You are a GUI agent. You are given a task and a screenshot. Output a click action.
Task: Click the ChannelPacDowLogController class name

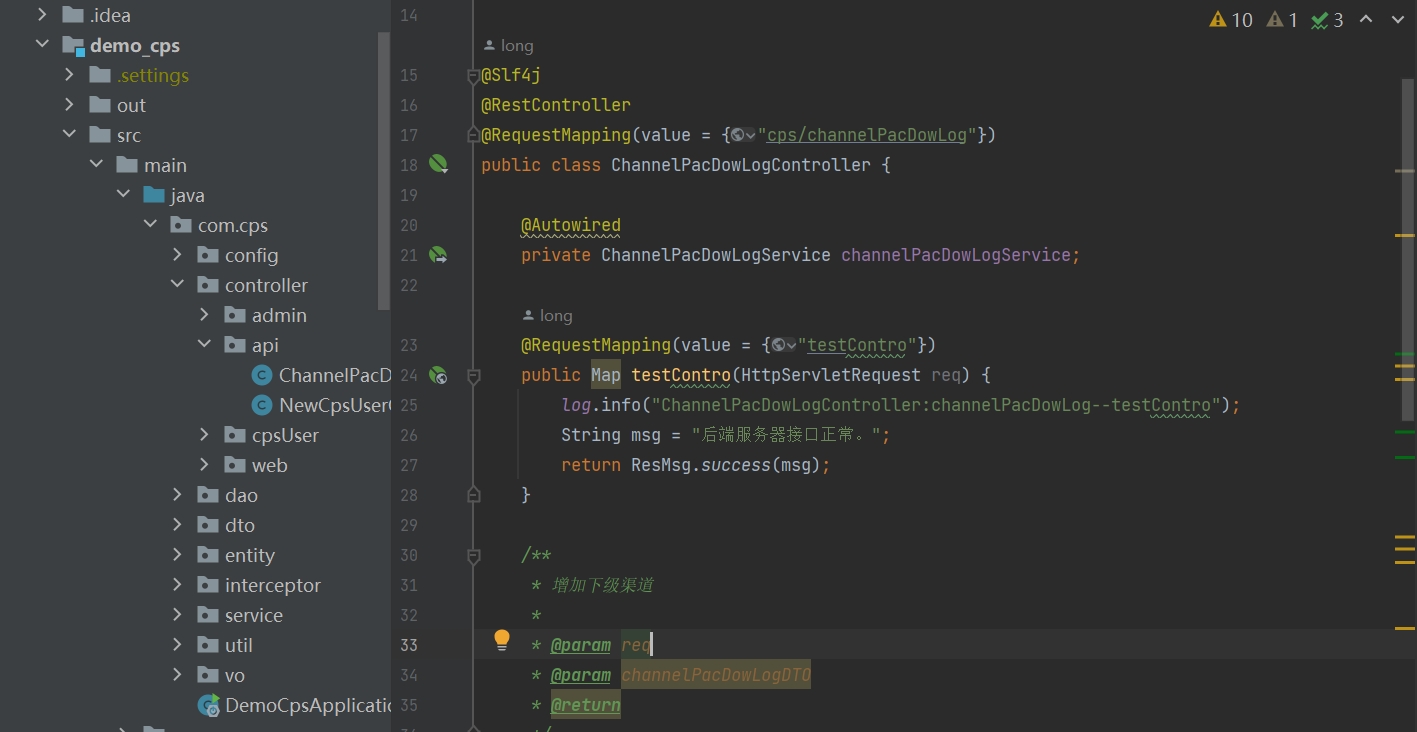[x=741, y=165]
